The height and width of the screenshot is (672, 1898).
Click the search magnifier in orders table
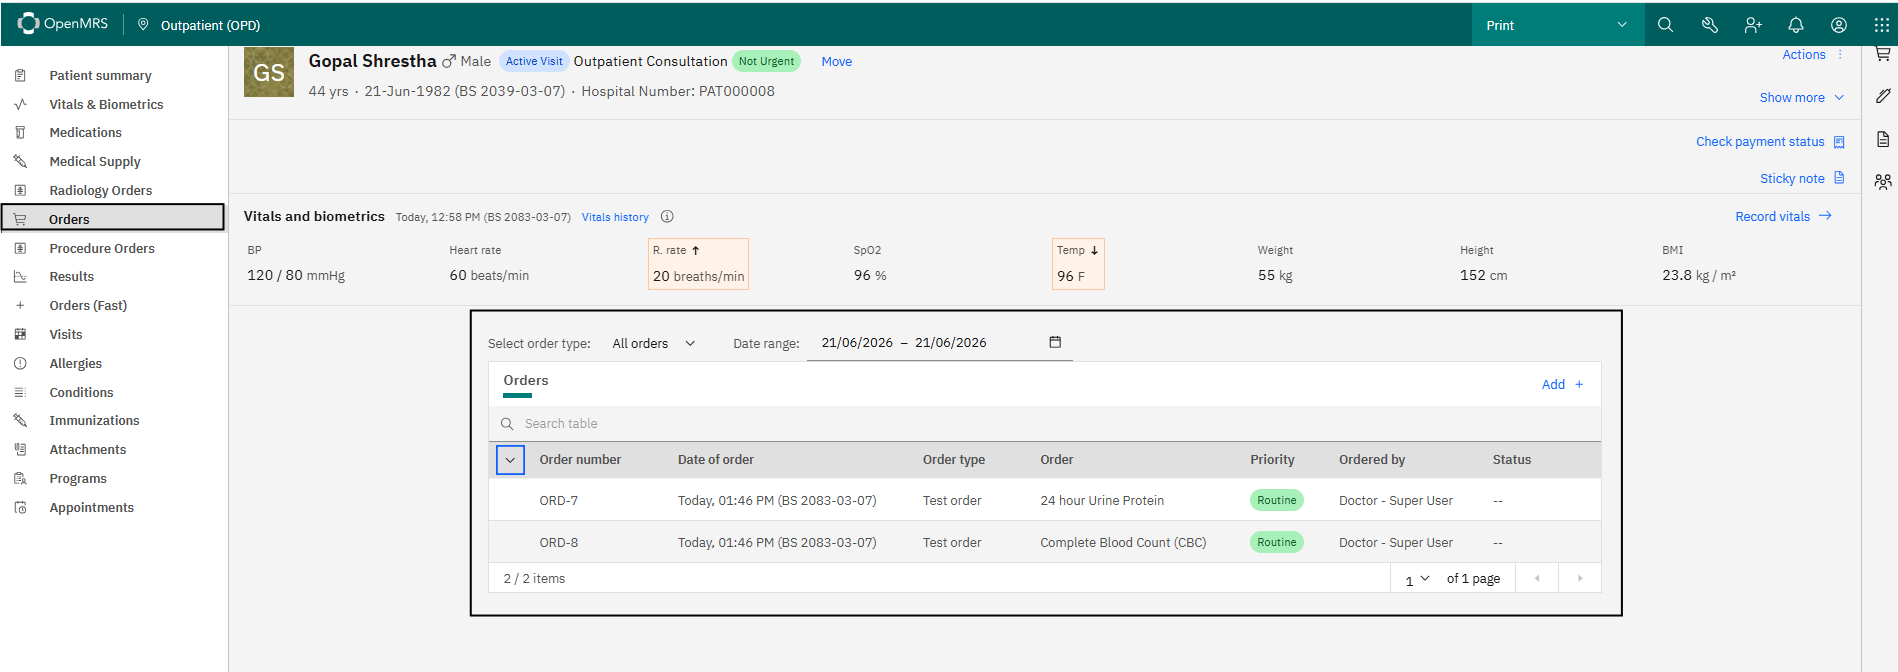tap(507, 424)
